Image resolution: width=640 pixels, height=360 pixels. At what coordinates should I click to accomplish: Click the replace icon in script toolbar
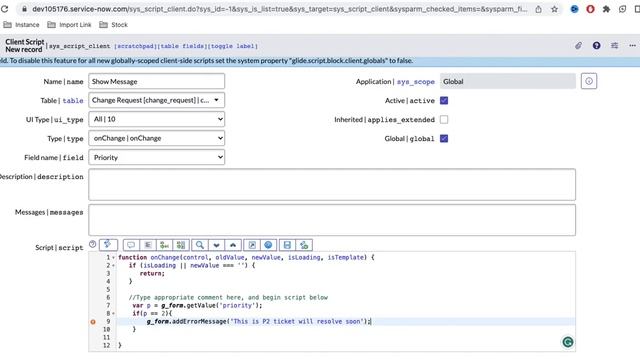point(164,245)
